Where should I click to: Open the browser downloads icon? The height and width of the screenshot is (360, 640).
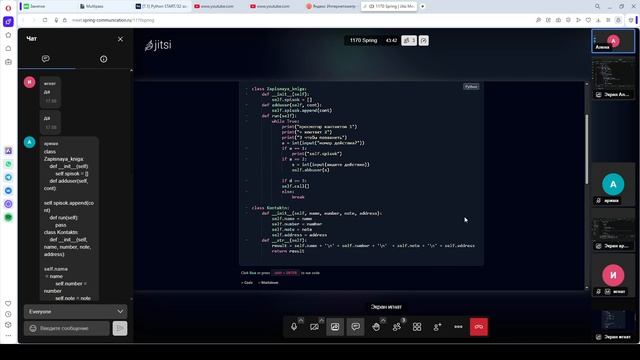(598, 20)
